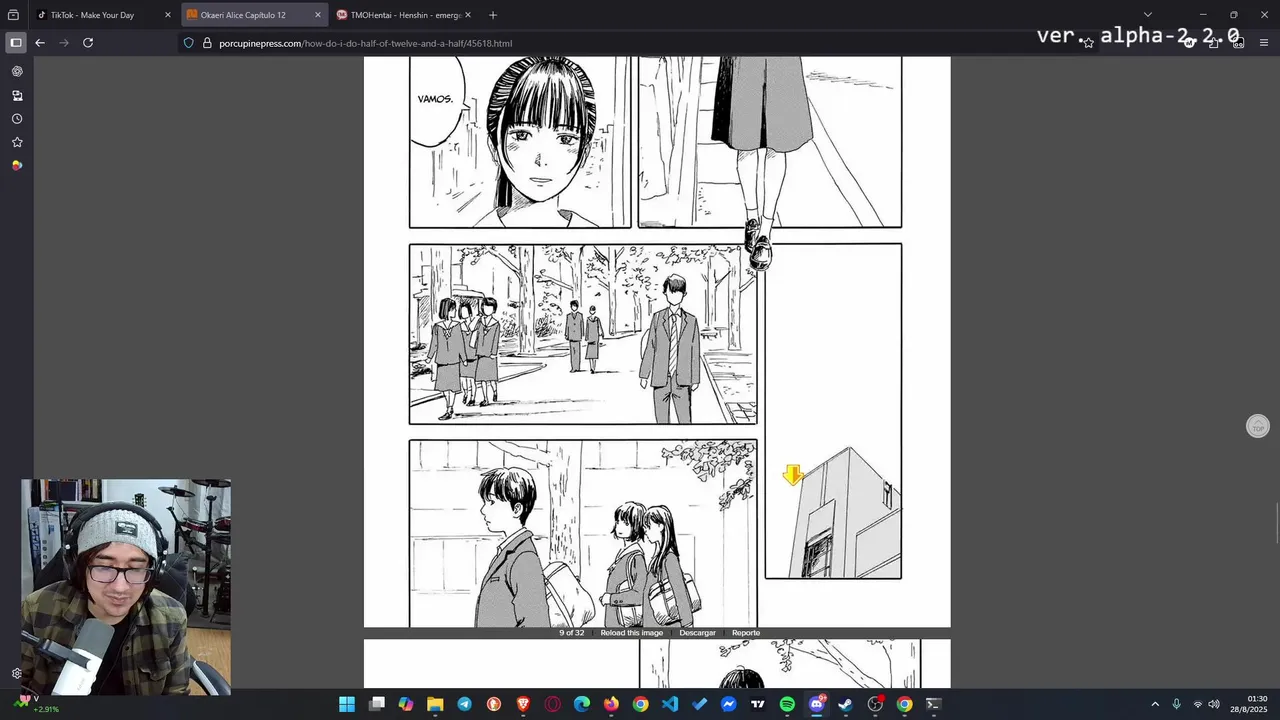The height and width of the screenshot is (720, 1280).
Task: Click the colorful extension icon in sidebar
Action: (17, 166)
